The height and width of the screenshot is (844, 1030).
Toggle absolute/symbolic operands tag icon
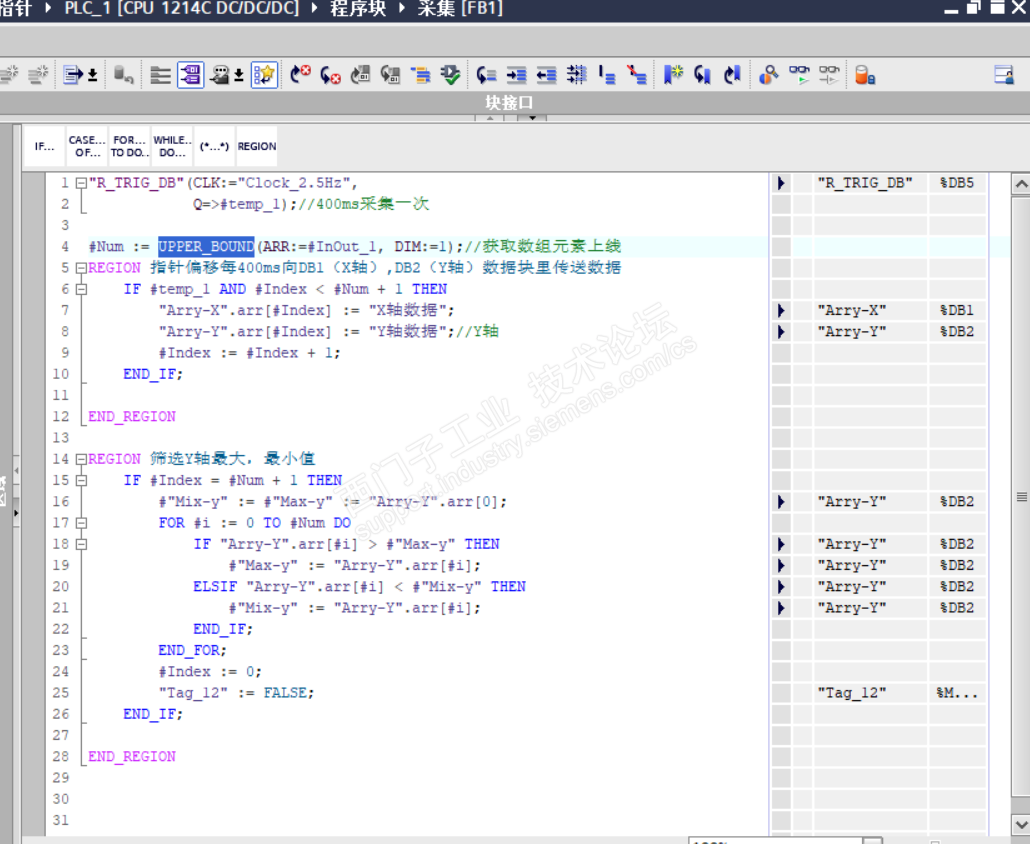tap(190, 74)
